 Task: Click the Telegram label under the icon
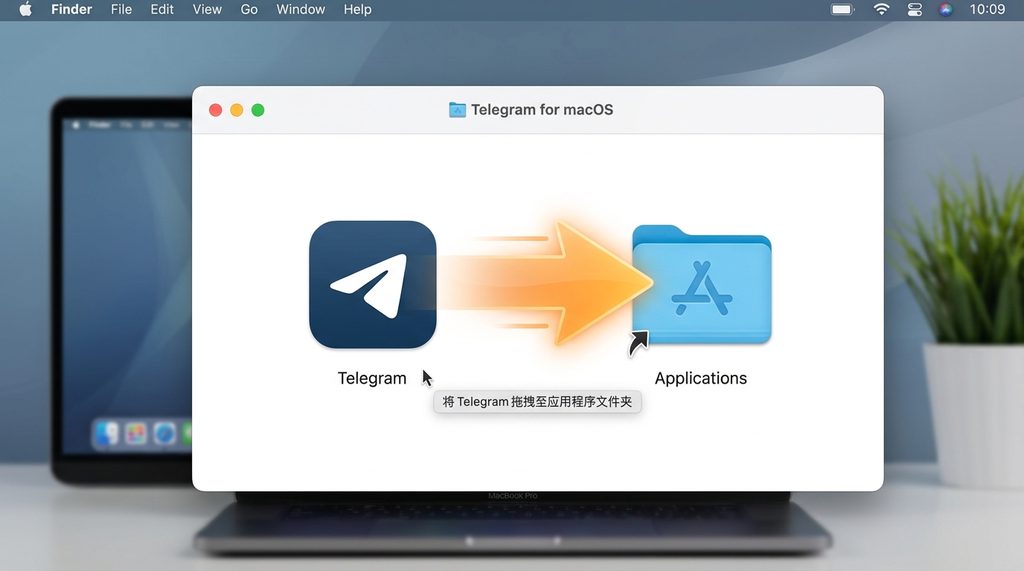[x=372, y=378]
